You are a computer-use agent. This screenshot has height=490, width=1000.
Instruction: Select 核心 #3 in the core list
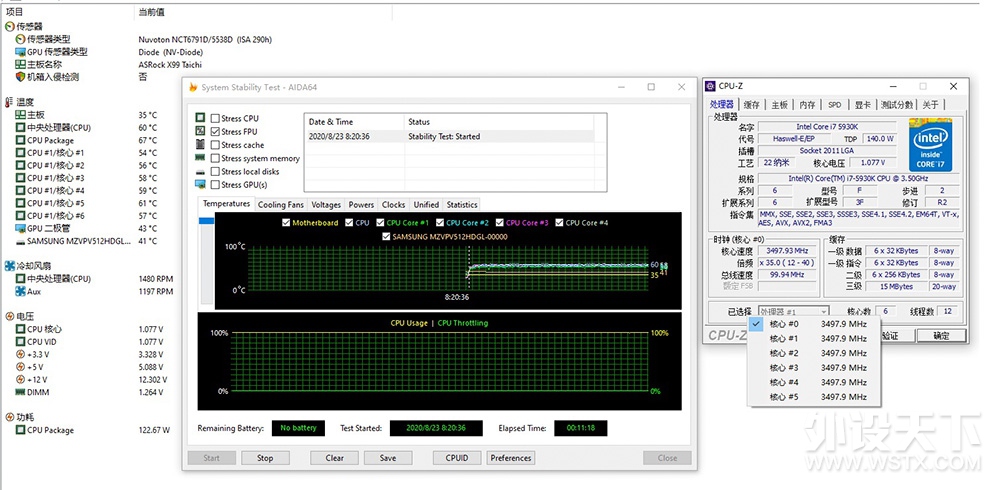[x=814, y=368]
